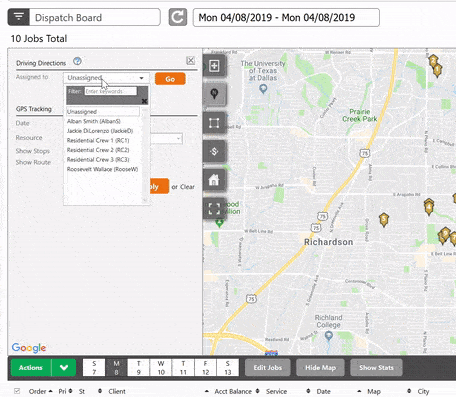Screen dimensions: 456x397
Task: Toggle the select-all checkbox by Order column
Action: 17,391
